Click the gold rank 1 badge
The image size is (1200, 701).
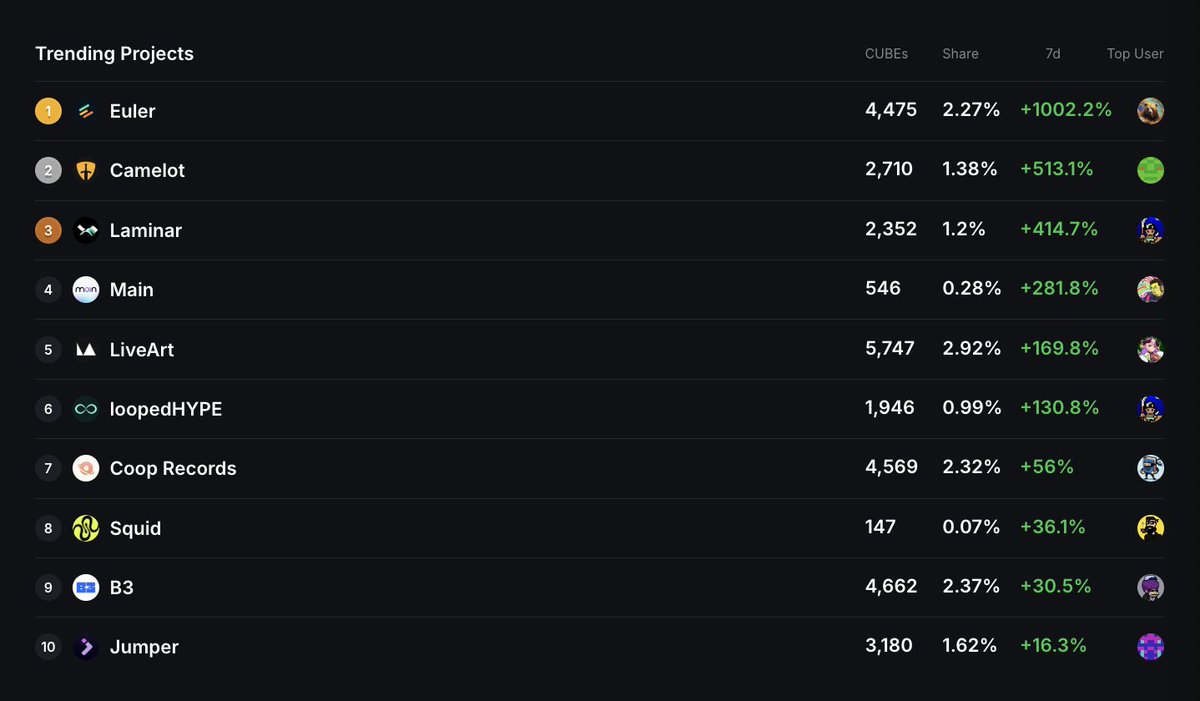coord(48,111)
